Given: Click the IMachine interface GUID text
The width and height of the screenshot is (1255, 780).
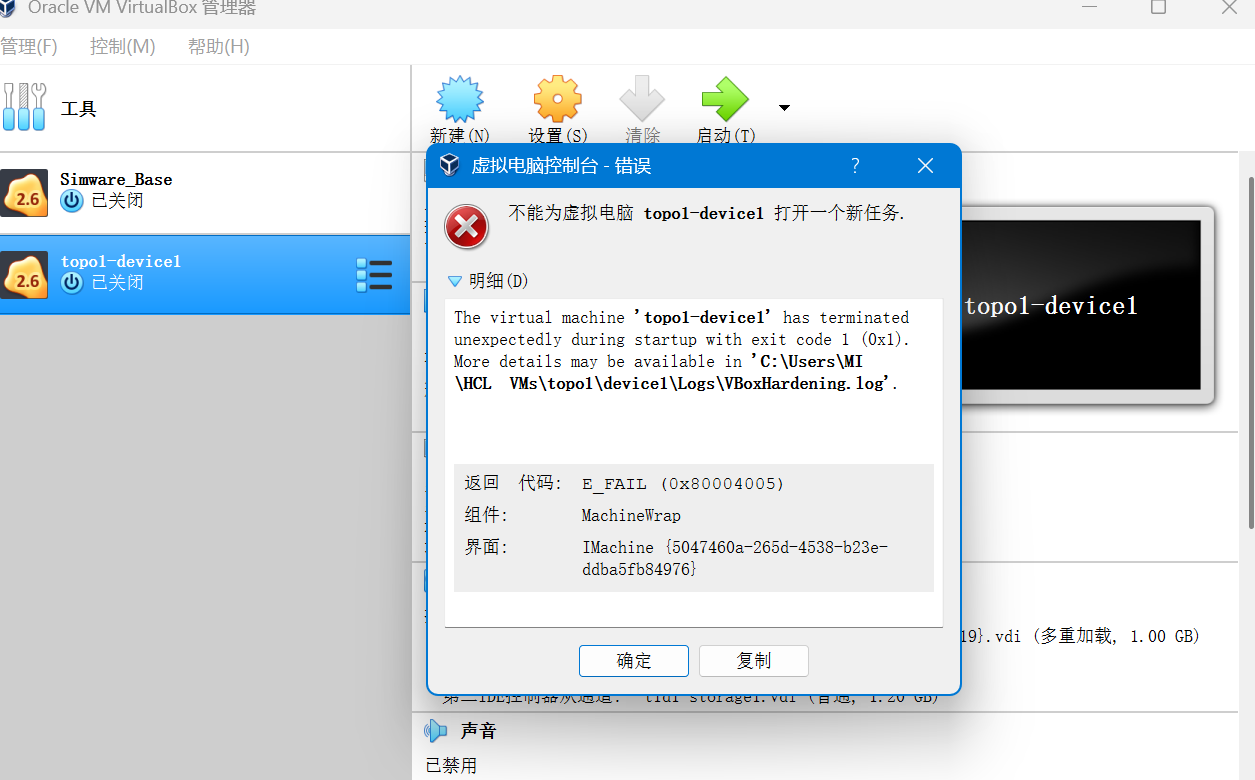Looking at the screenshot, I should click(735, 558).
